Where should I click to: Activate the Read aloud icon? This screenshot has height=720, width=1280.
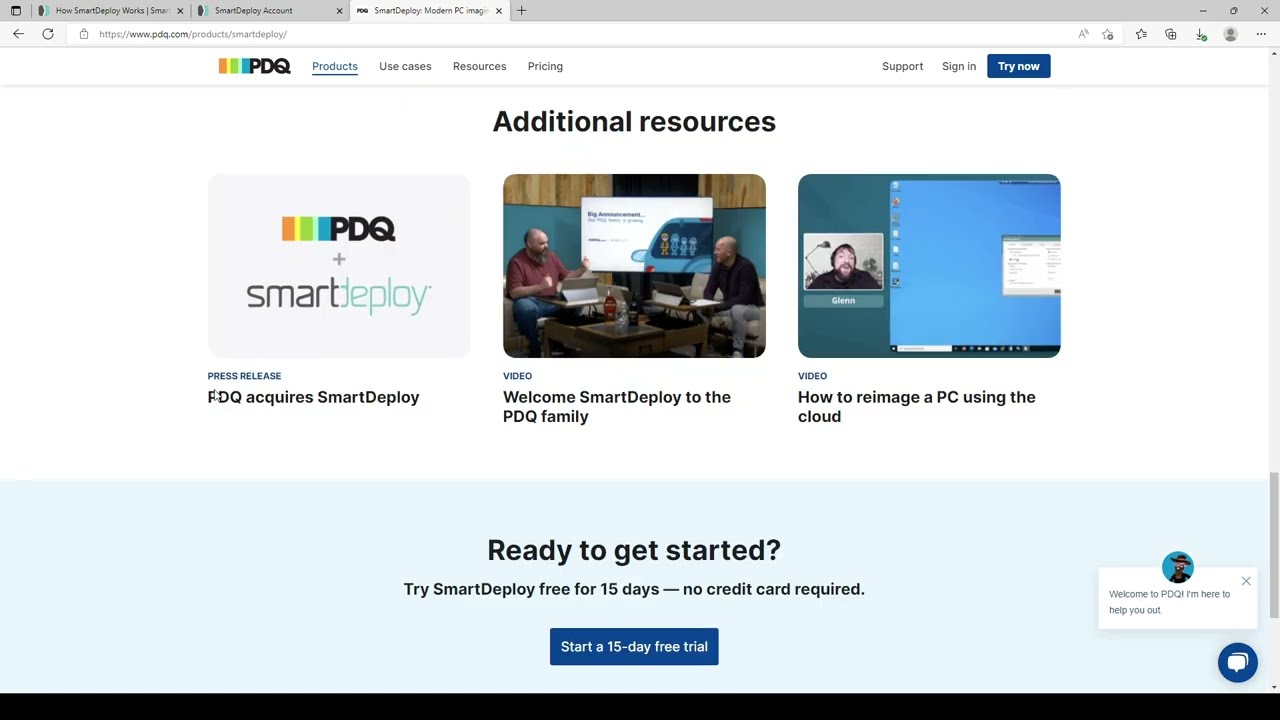coord(1083,34)
